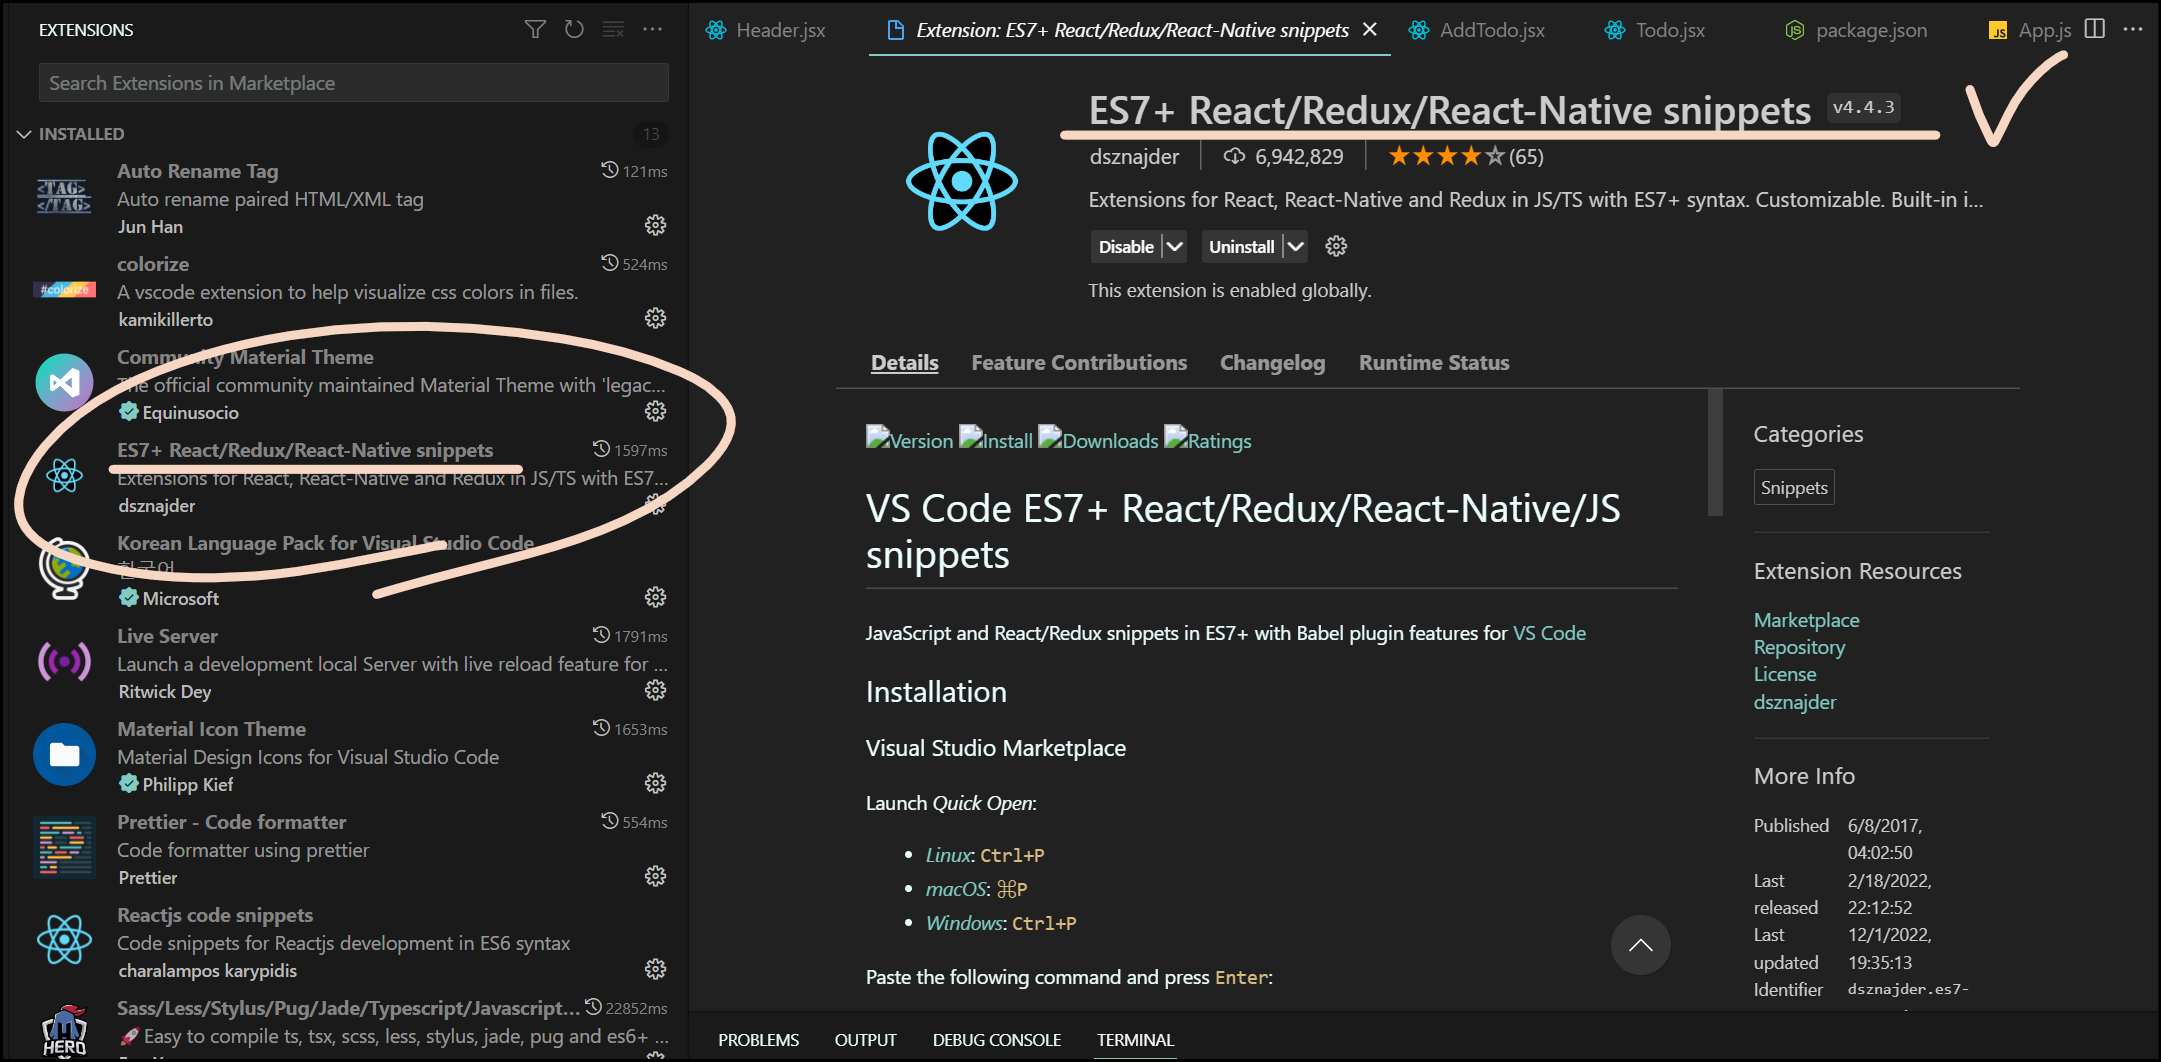This screenshot has width=2161, height=1062.
Task: Open the Feature Contributions tab
Action: click(1079, 362)
